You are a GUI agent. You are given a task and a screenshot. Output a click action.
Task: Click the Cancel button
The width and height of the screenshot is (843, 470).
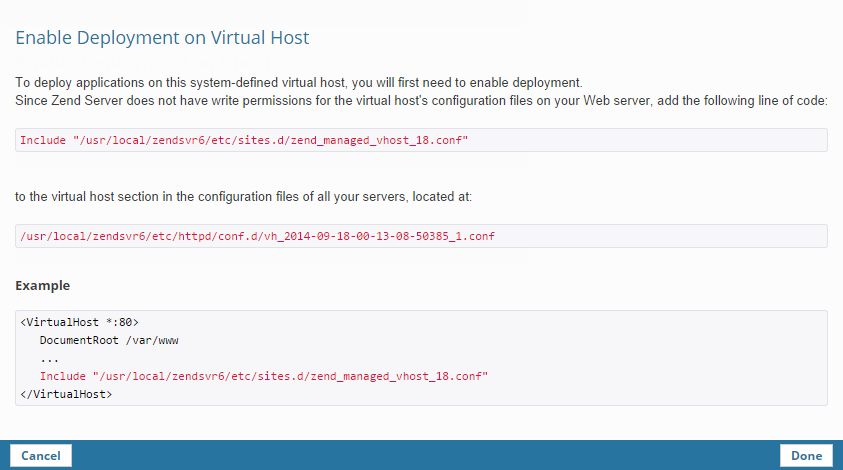coord(41,455)
